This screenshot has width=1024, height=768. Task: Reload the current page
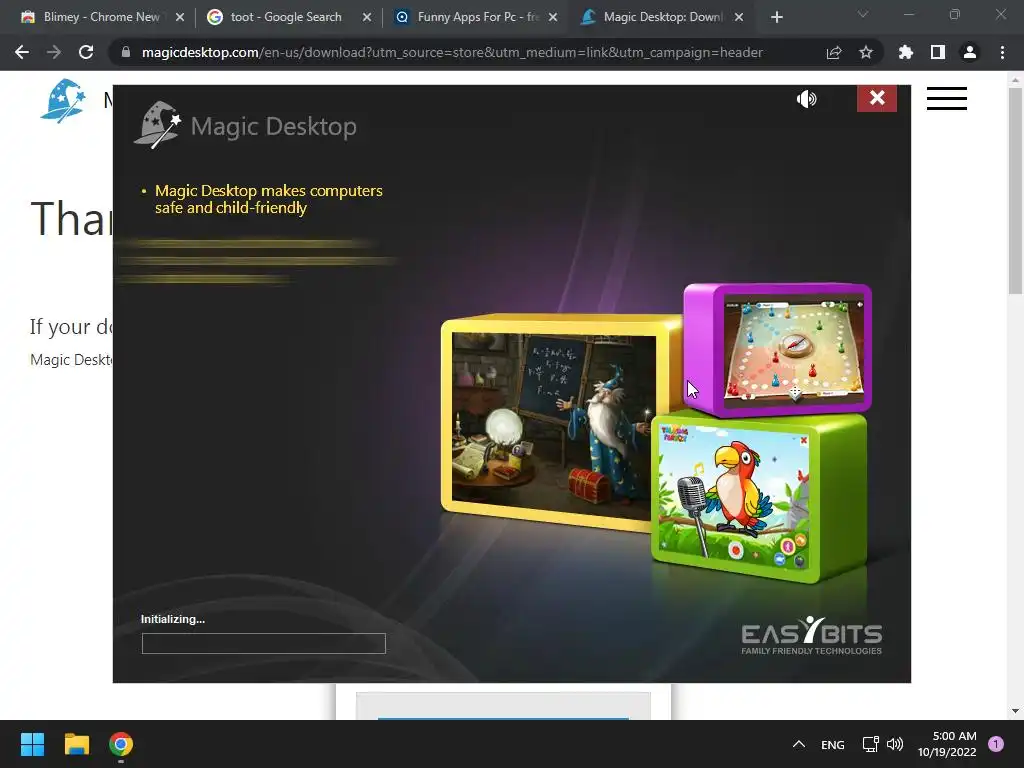coord(86,52)
